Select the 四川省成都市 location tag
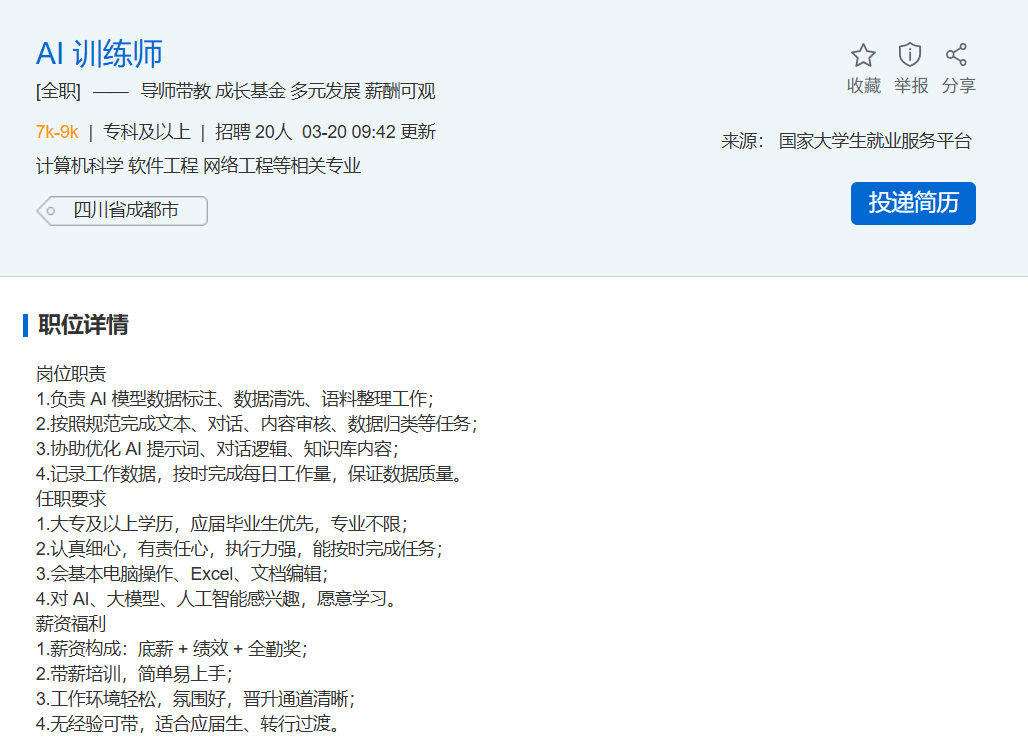1028x755 pixels. 126,211
